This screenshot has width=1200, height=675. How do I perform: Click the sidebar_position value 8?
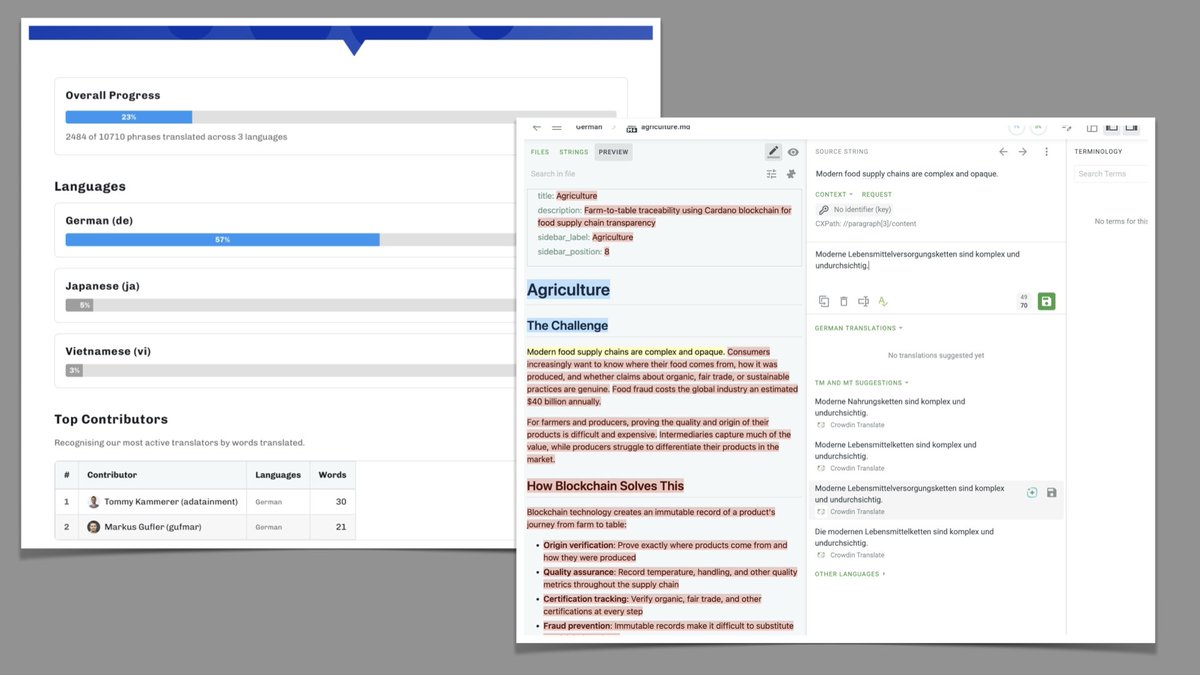pos(606,252)
